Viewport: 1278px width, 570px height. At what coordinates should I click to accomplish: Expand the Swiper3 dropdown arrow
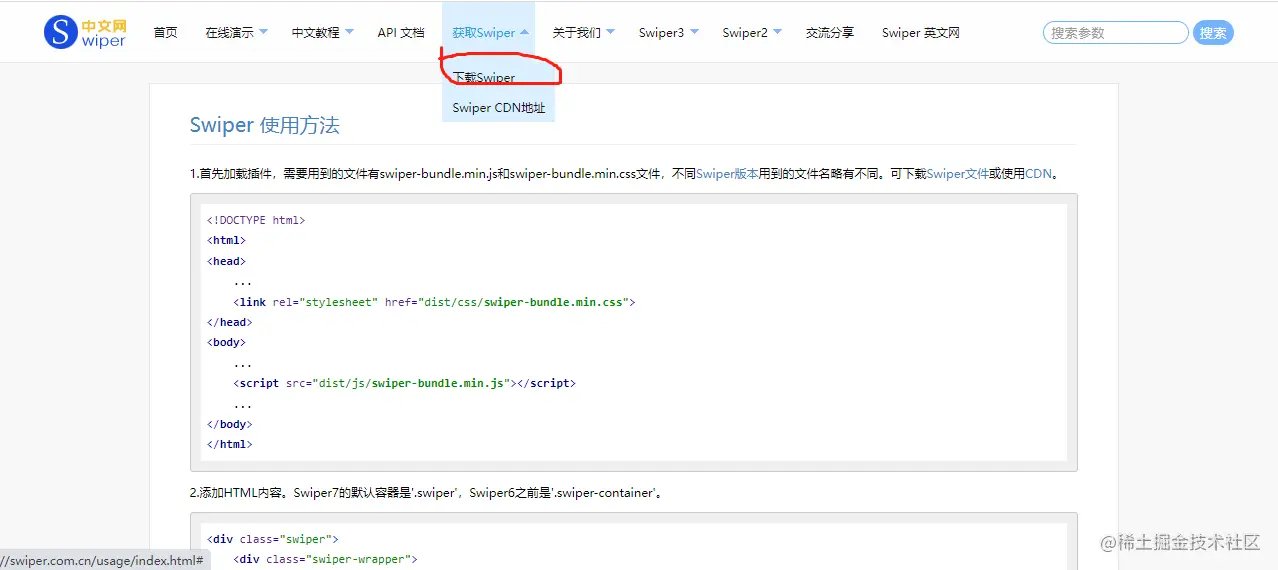[x=694, y=32]
